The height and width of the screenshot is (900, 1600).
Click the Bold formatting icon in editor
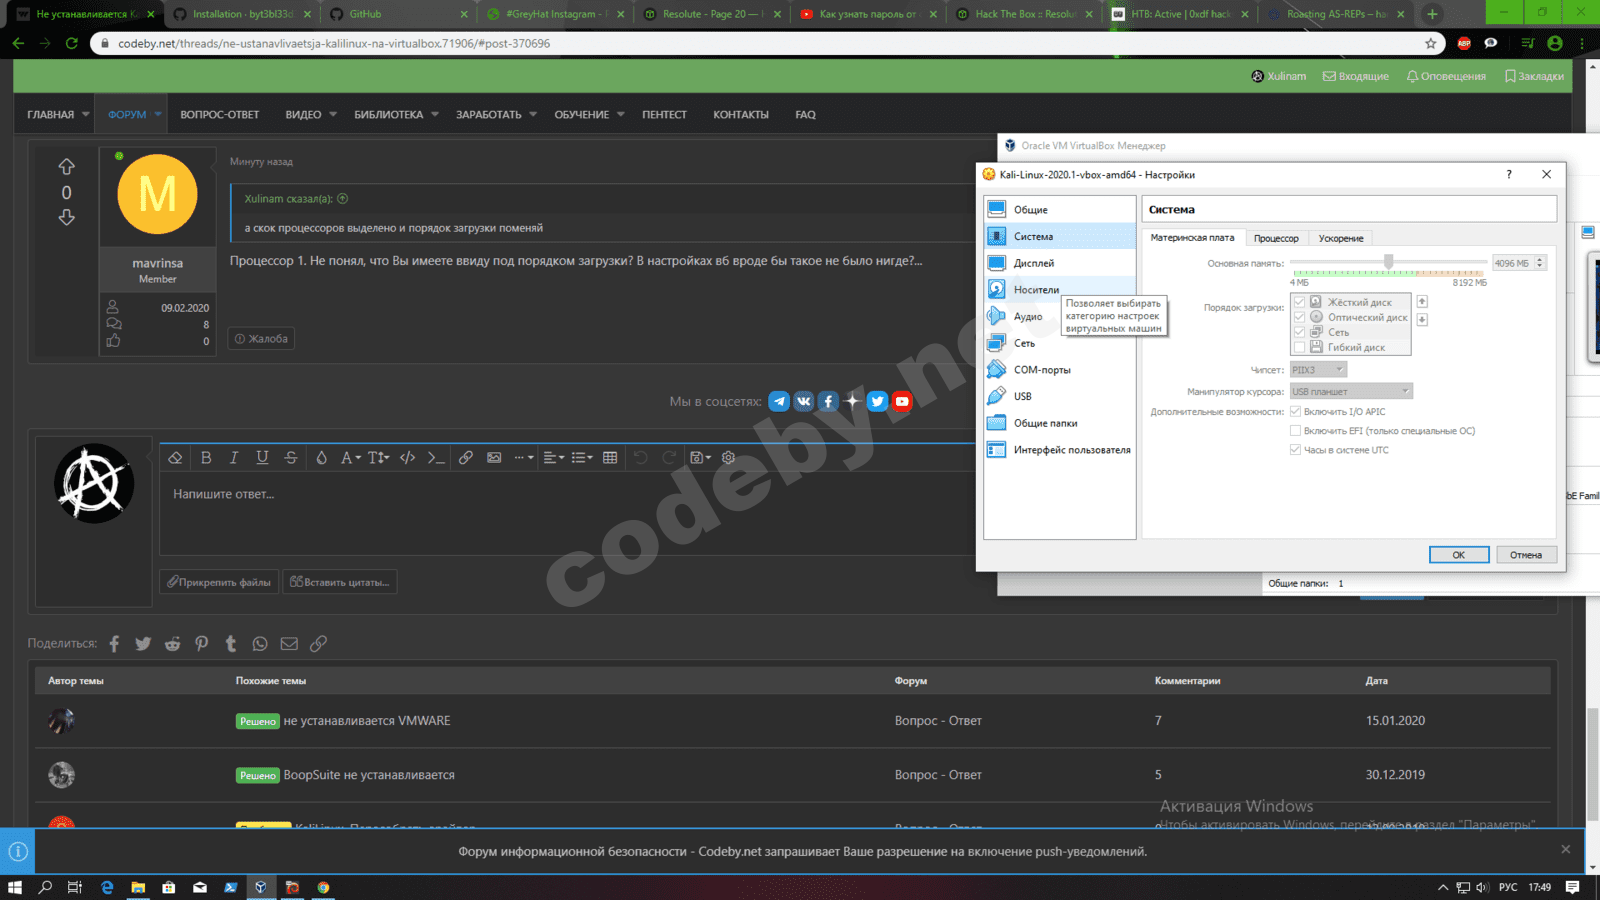tap(206, 458)
